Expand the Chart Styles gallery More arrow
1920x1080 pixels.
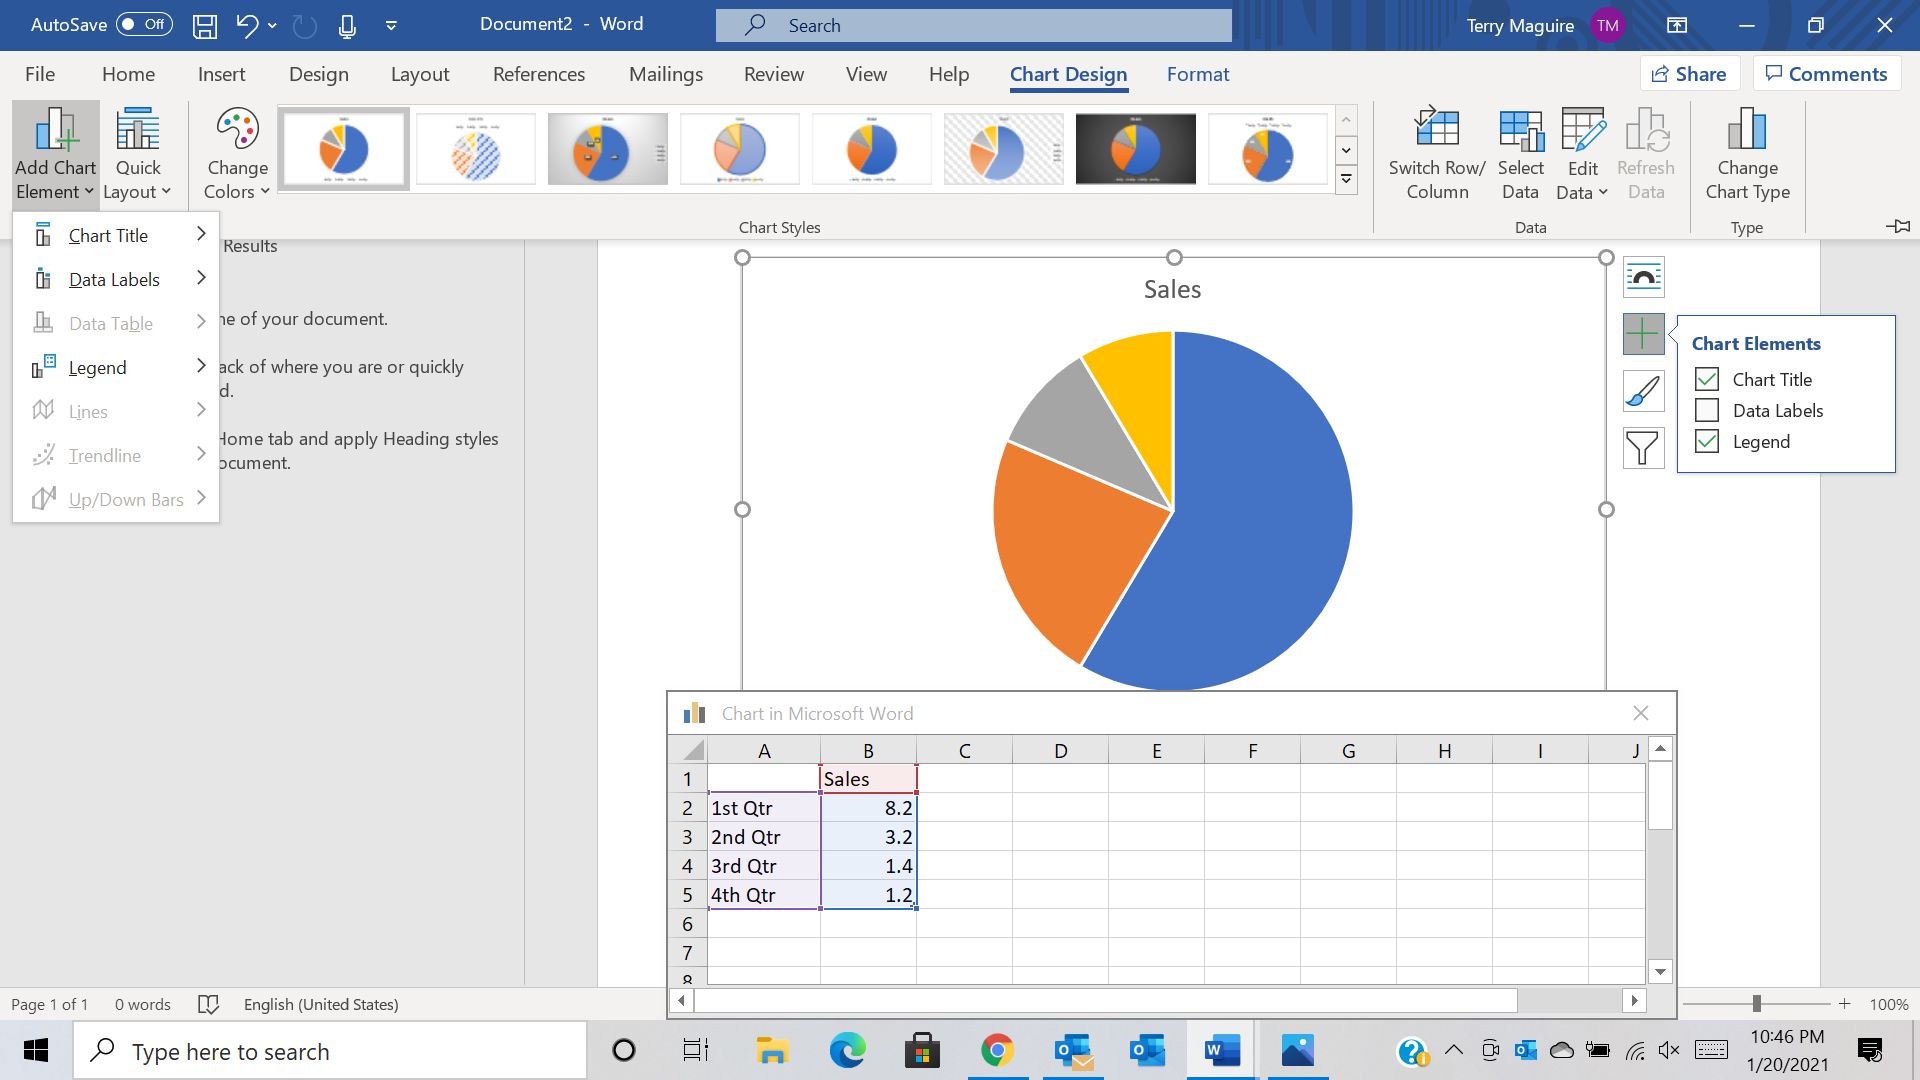coord(1346,180)
